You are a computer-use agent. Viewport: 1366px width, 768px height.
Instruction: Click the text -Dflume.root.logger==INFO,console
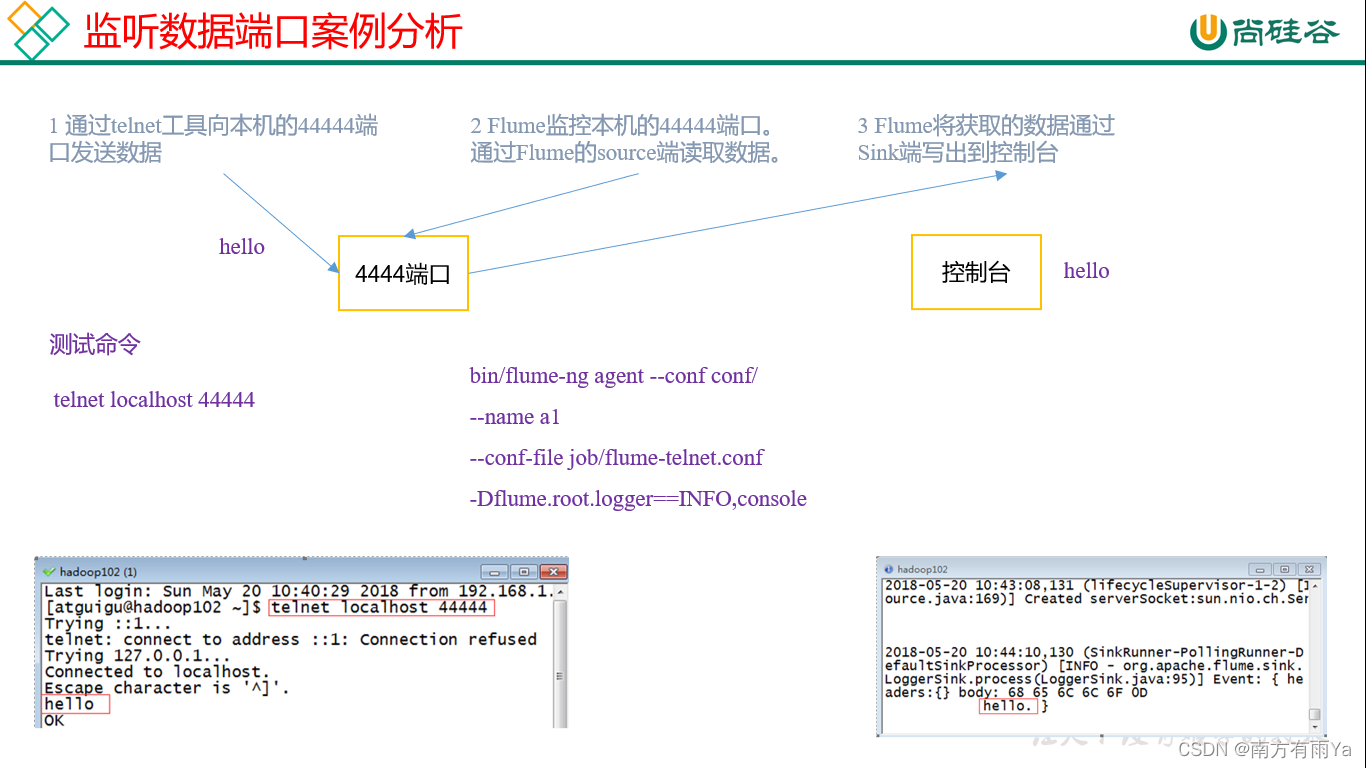[x=638, y=499]
